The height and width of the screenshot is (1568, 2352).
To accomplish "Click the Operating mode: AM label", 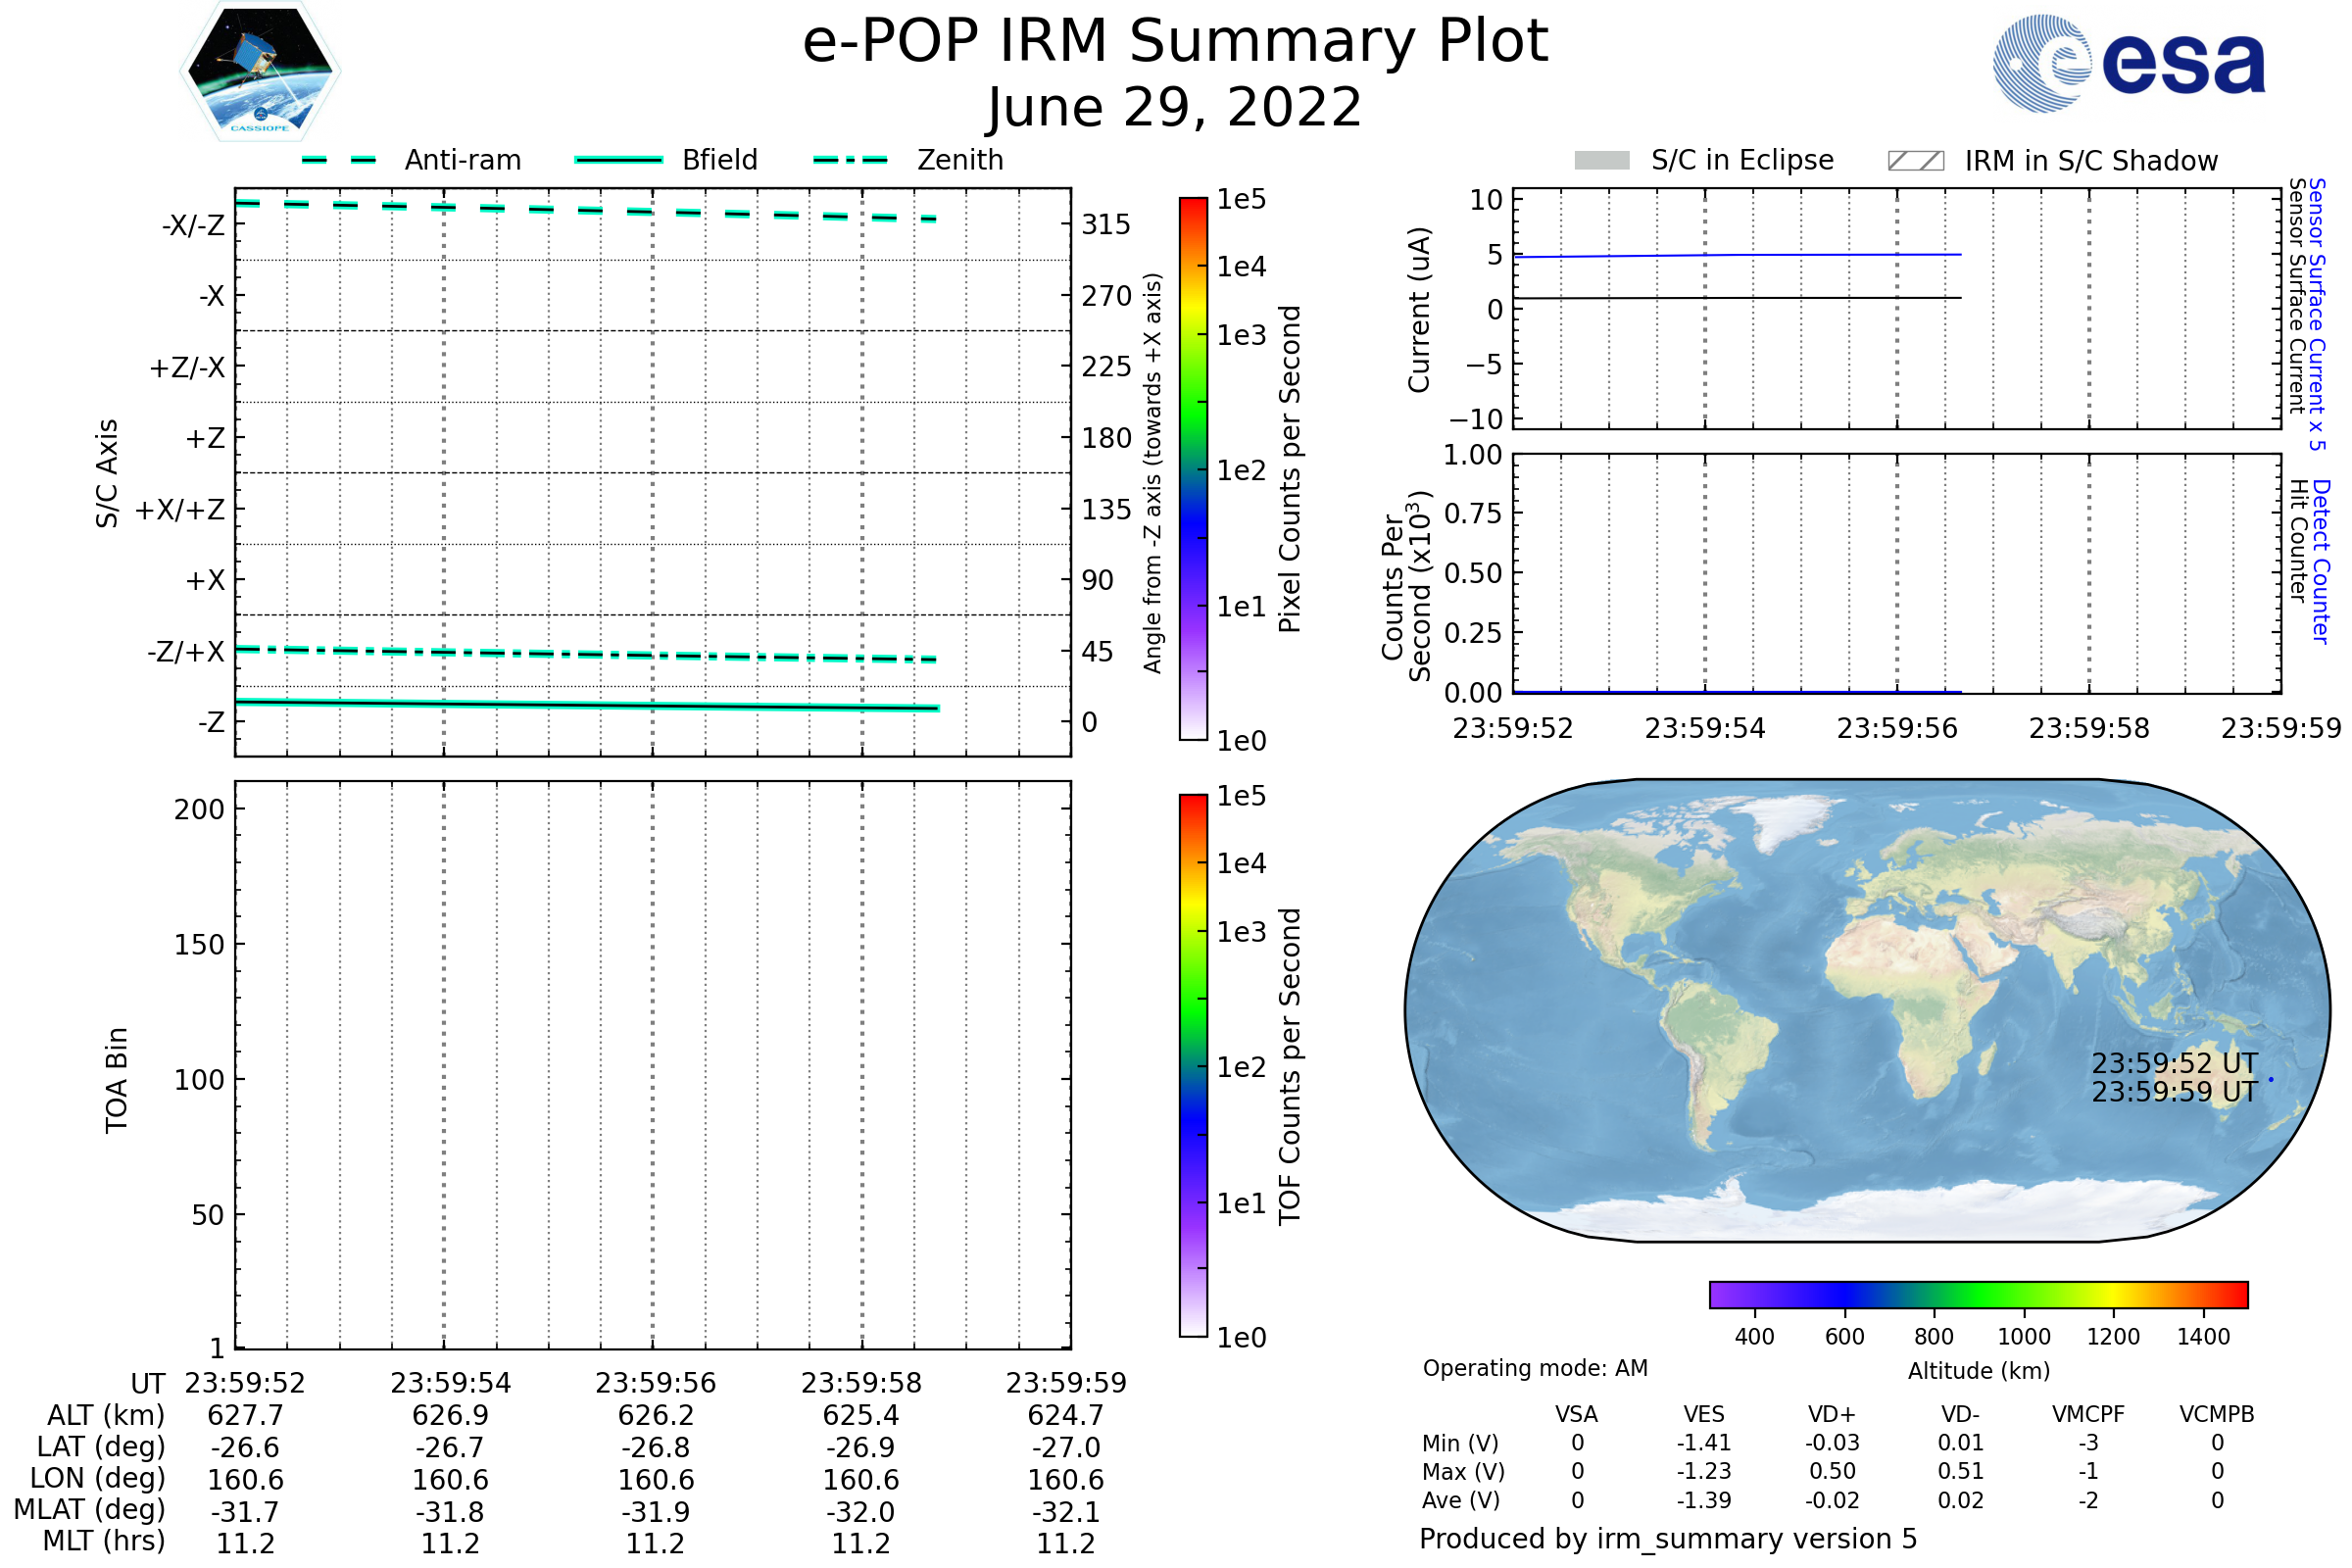I will pos(1535,1368).
